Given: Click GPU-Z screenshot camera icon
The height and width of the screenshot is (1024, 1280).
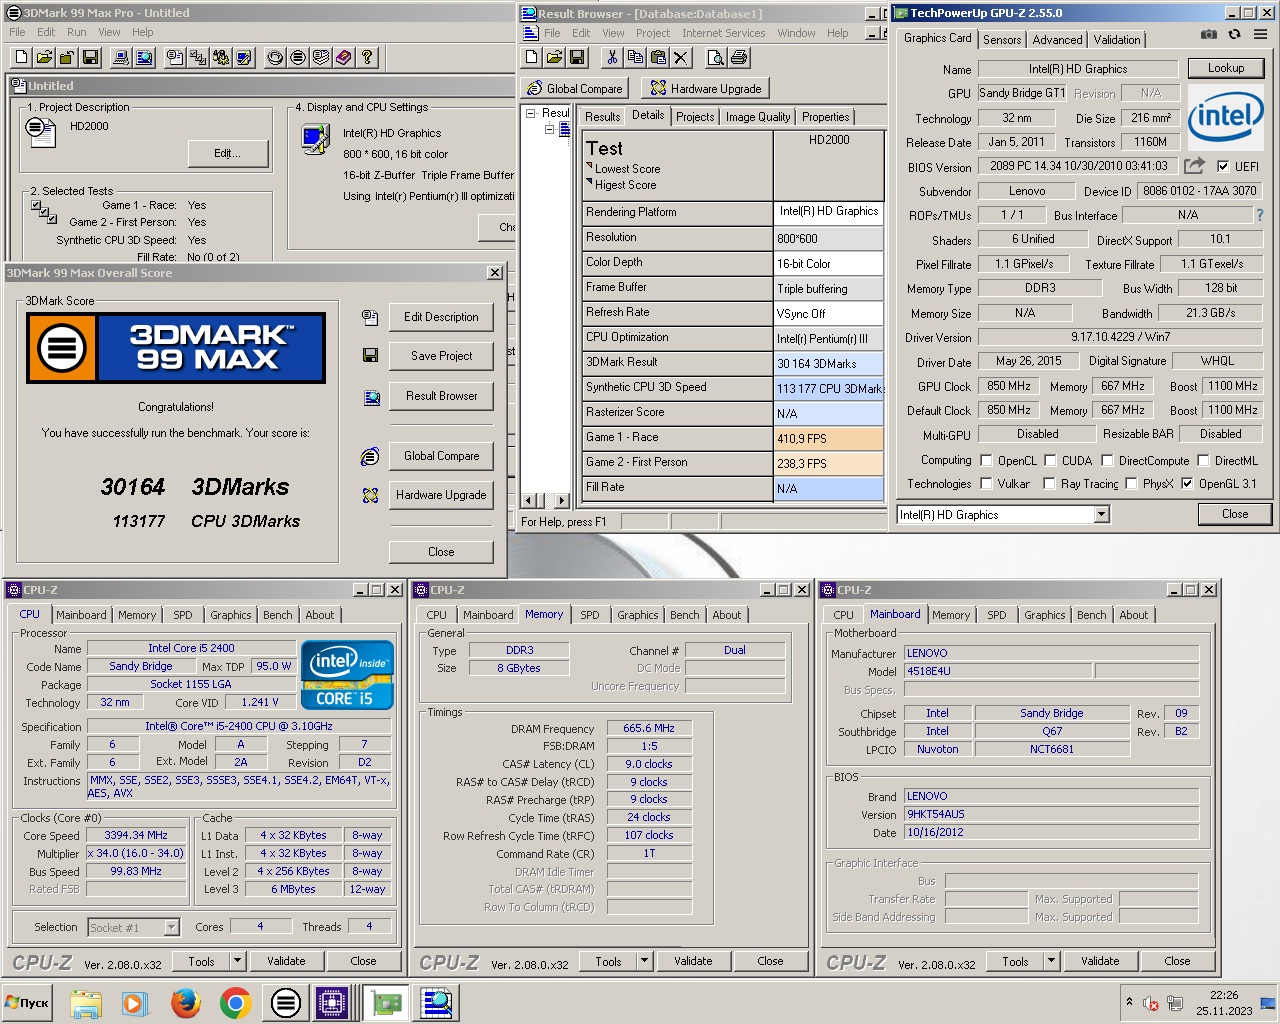Looking at the screenshot, I should pyautogui.click(x=1209, y=34).
